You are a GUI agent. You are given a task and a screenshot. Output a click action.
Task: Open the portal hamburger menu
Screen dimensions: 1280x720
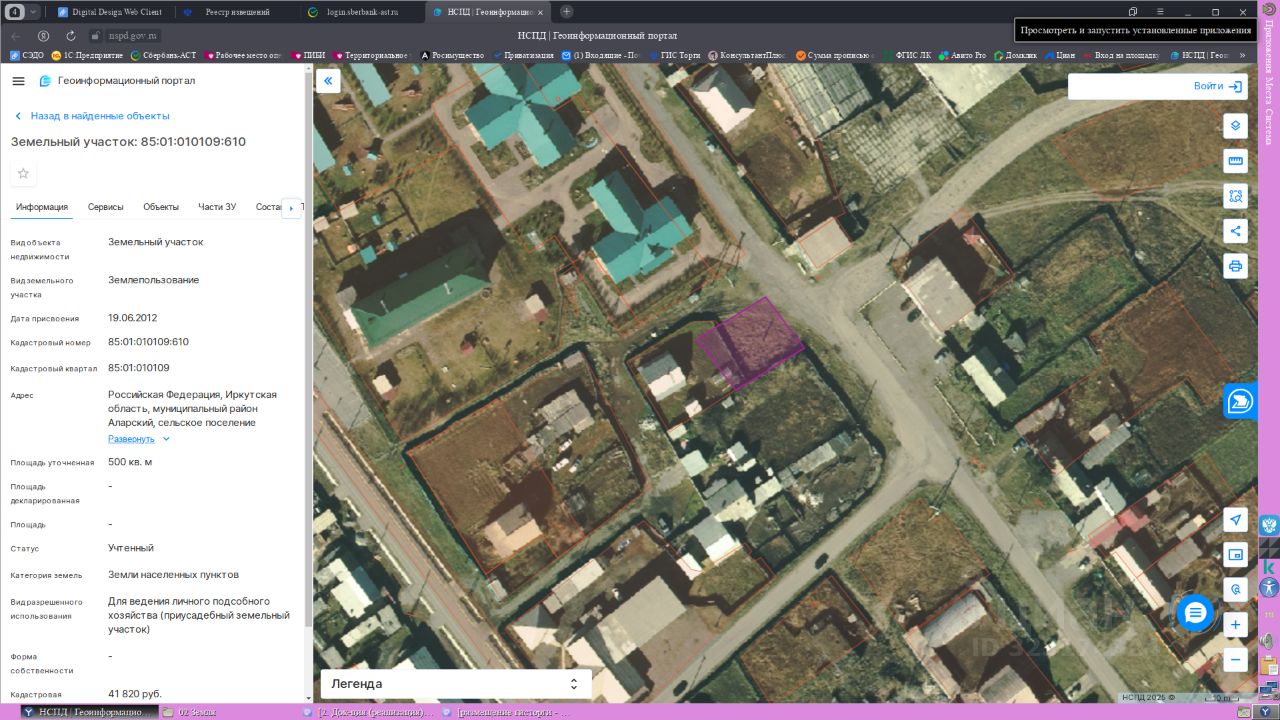[18, 81]
